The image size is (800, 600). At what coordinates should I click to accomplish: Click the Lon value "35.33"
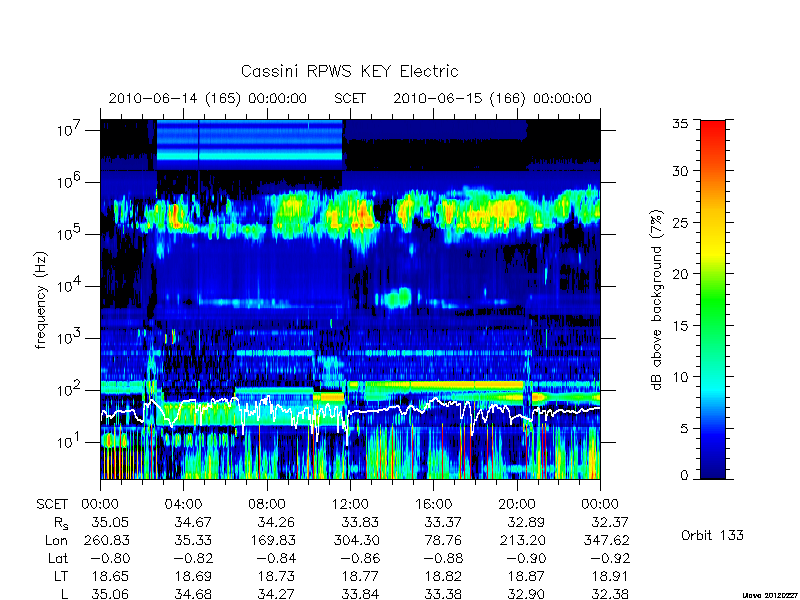[192, 540]
